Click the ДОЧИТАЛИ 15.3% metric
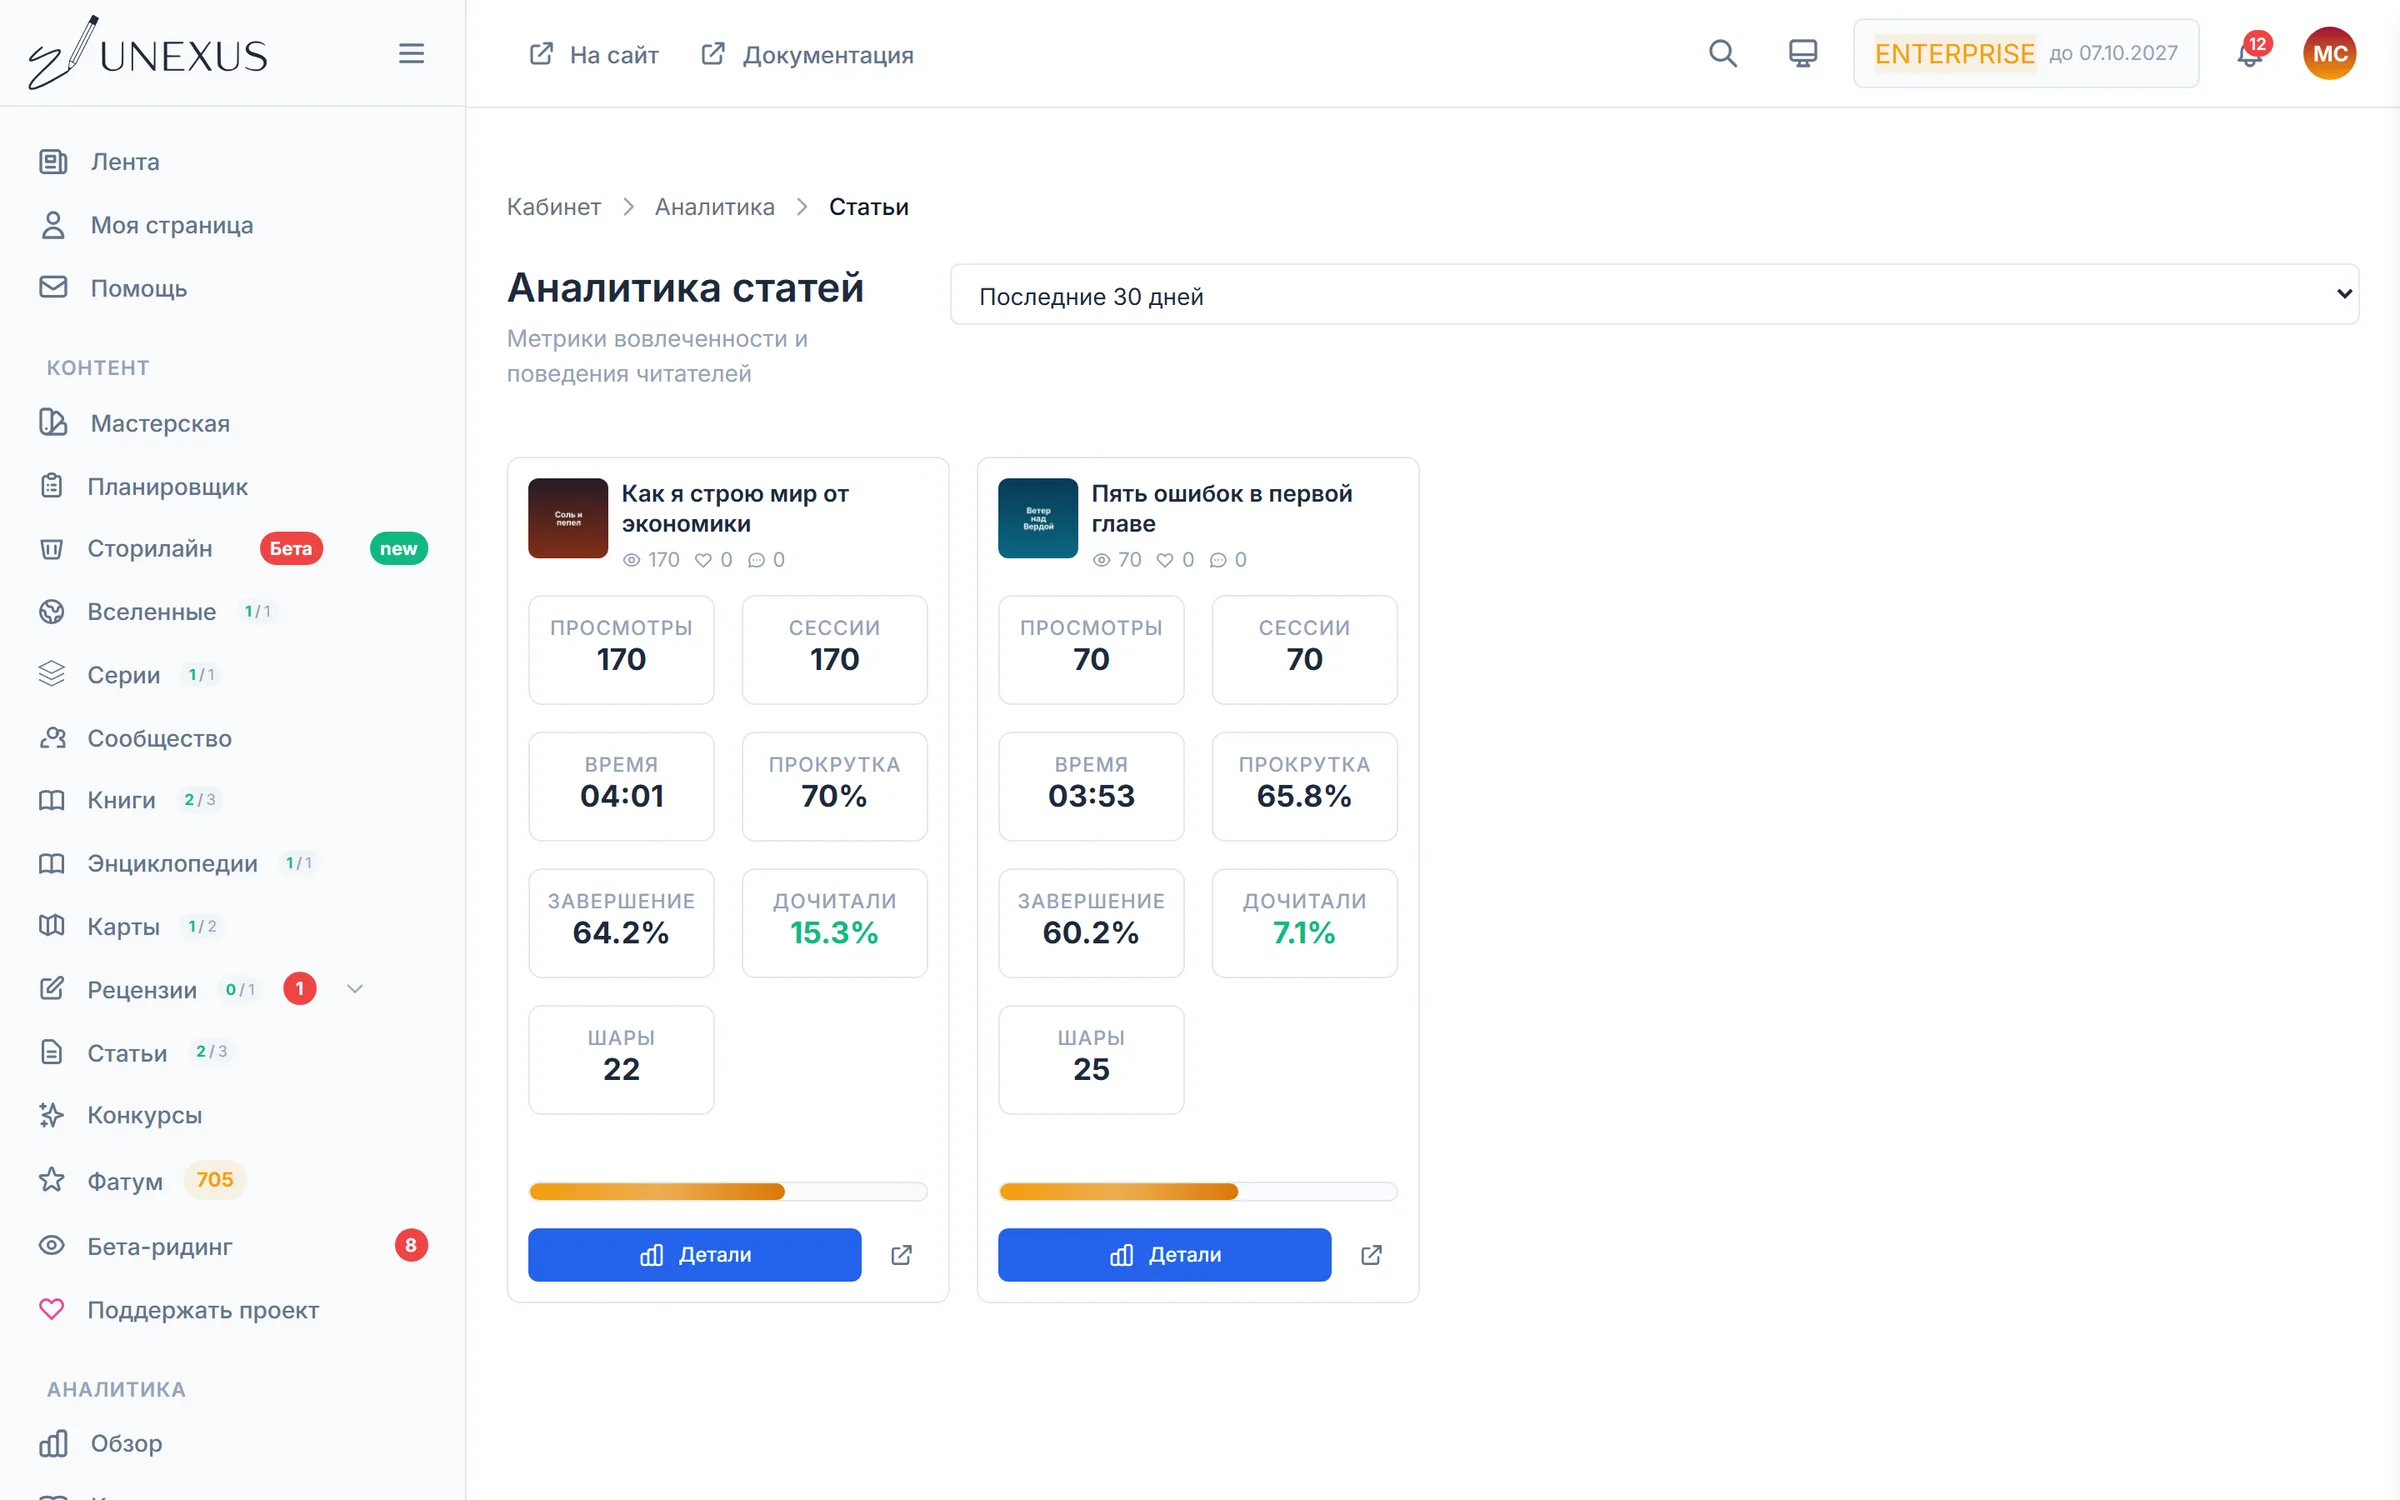2400x1500 pixels. (834, 923)
